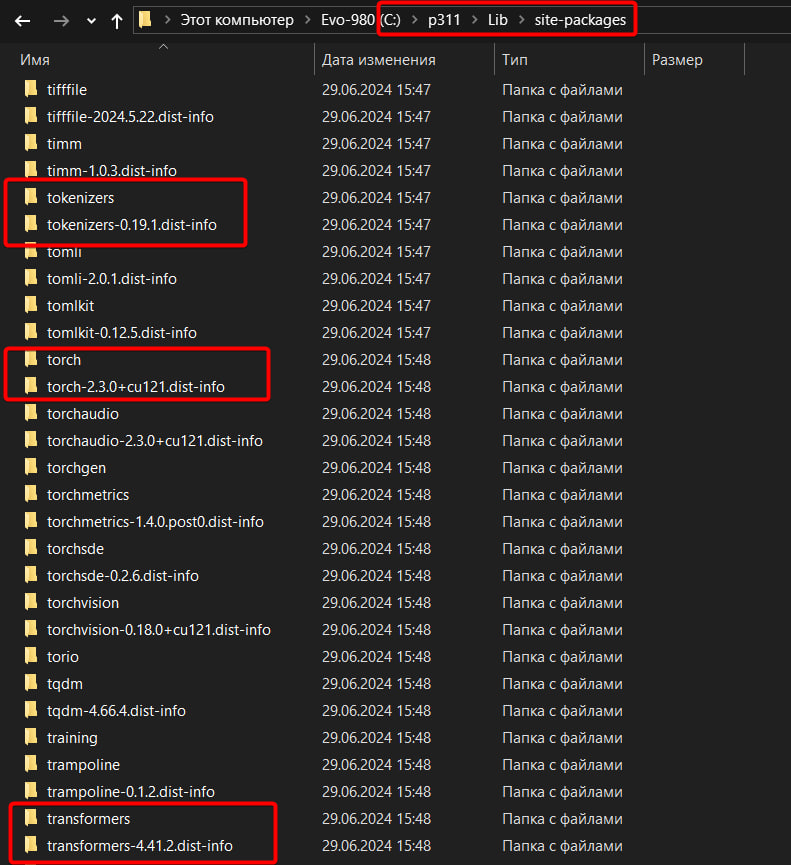This screenshot has height=865, width=791.
Task: Click the modified date of the tomlkit row
Action: click(376, 306)
